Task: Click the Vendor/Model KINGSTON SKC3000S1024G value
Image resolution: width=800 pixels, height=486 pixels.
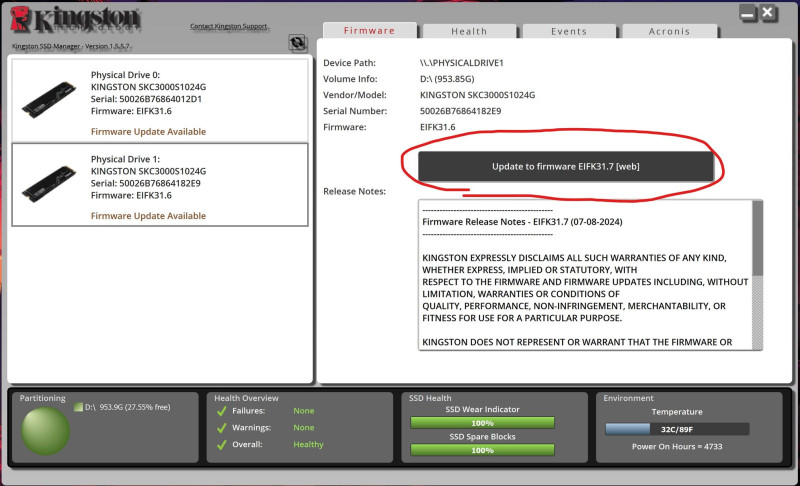Action: pos(478,95)
